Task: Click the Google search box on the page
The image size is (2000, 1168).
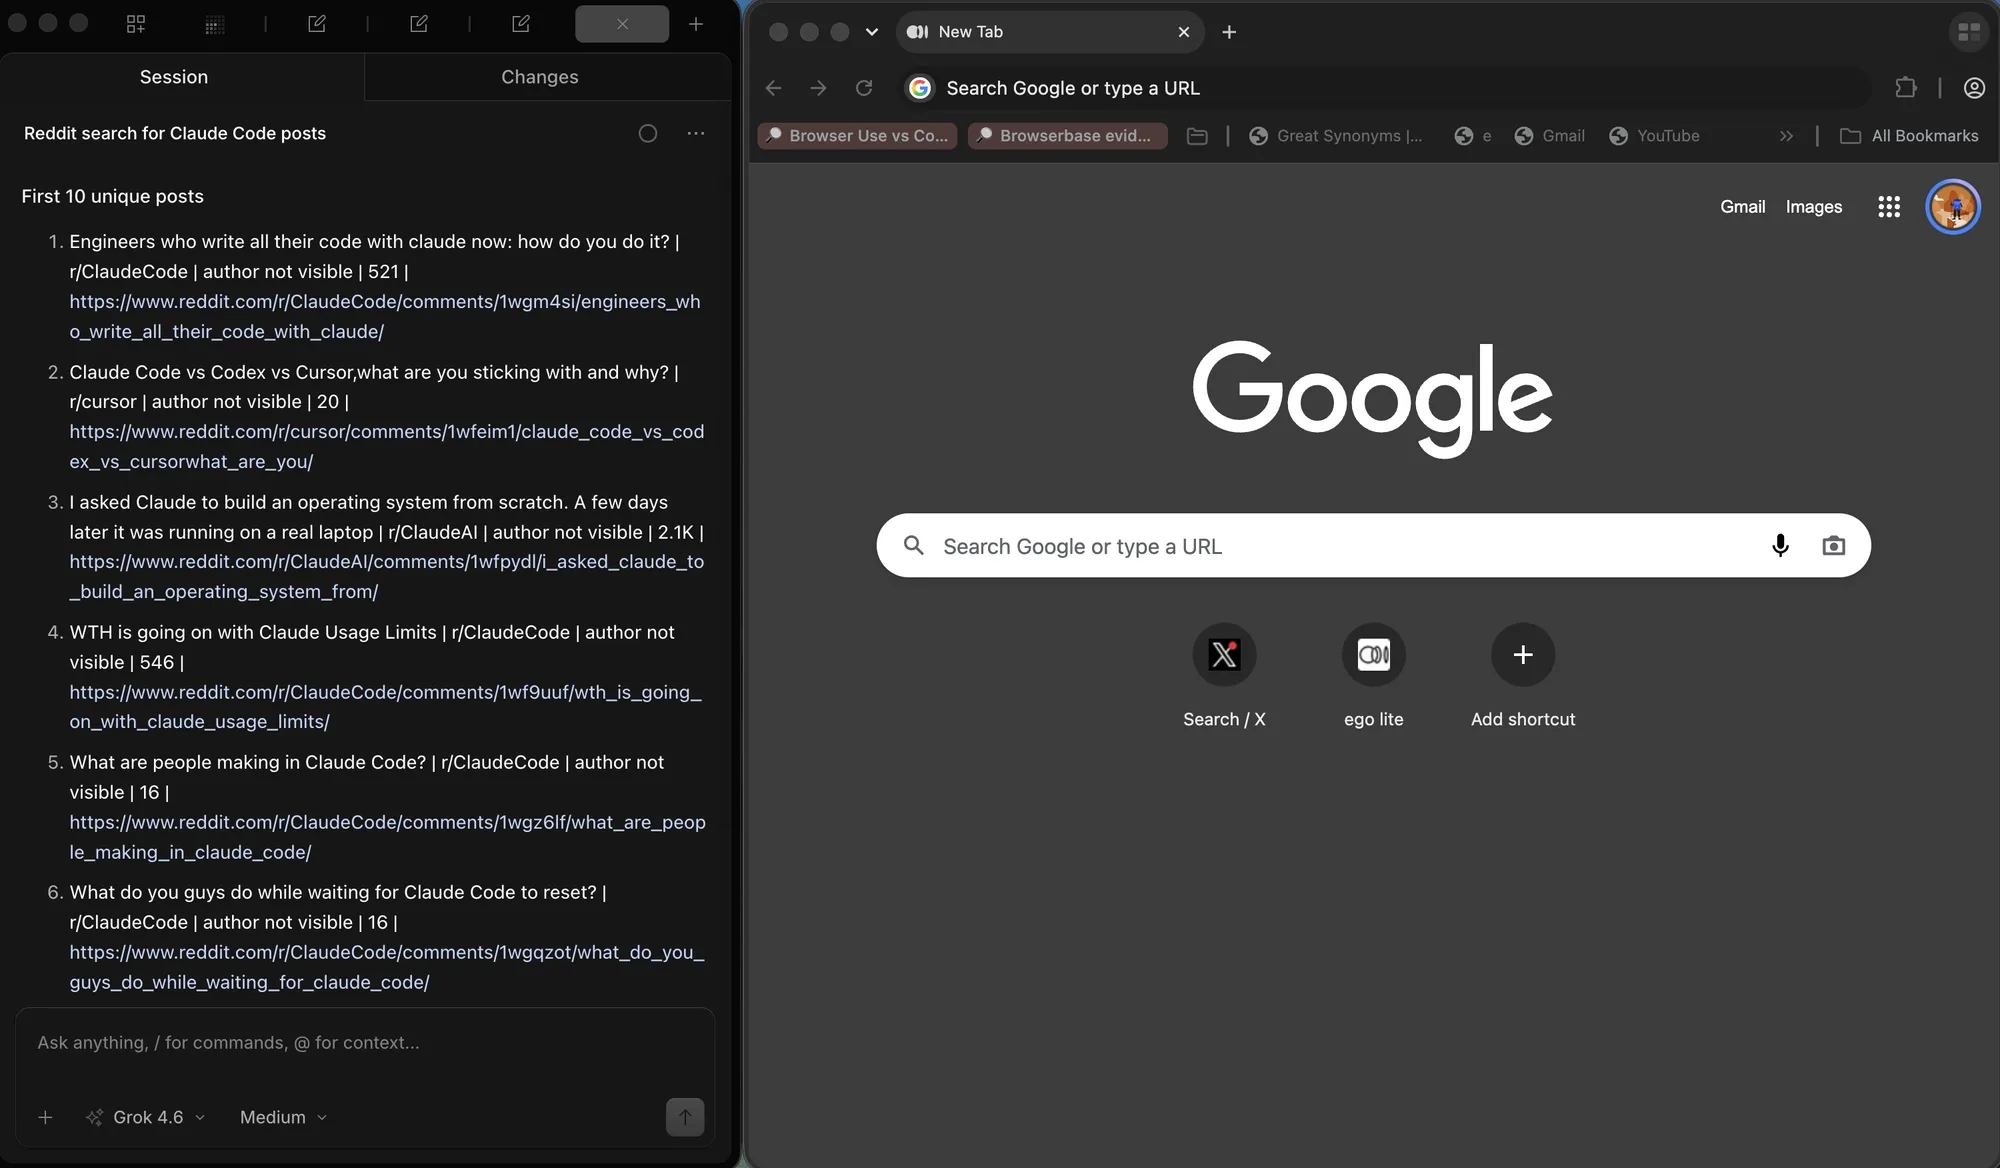Action: [x=1373, y=546]
